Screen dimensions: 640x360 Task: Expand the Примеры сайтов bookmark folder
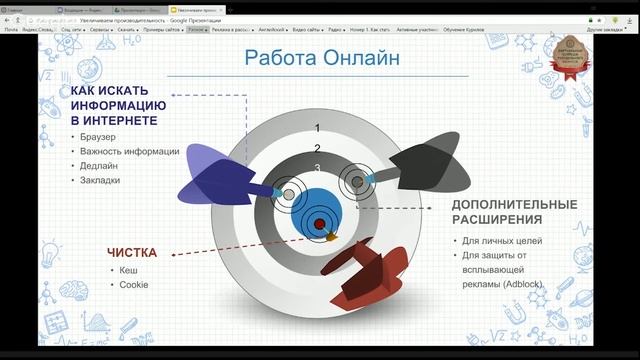163,30
